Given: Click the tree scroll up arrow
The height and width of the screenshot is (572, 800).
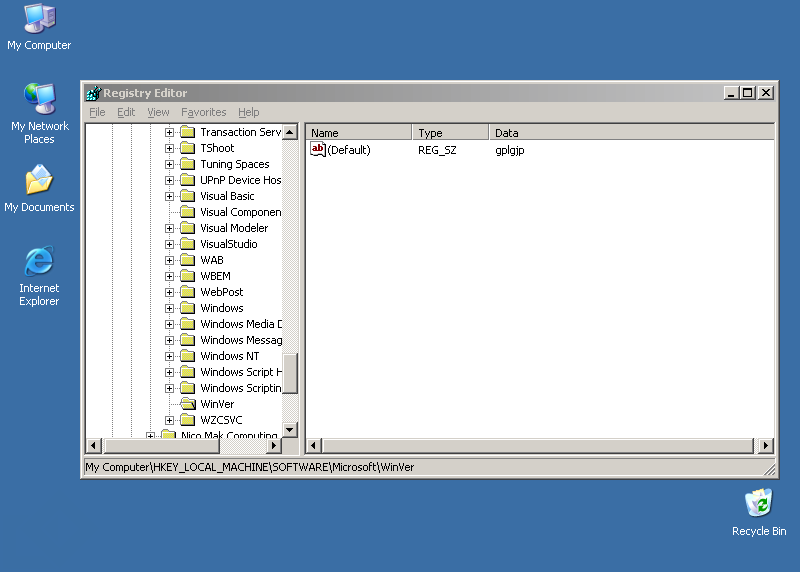Looking at the screenshot, I should click(x=290, y=132).
